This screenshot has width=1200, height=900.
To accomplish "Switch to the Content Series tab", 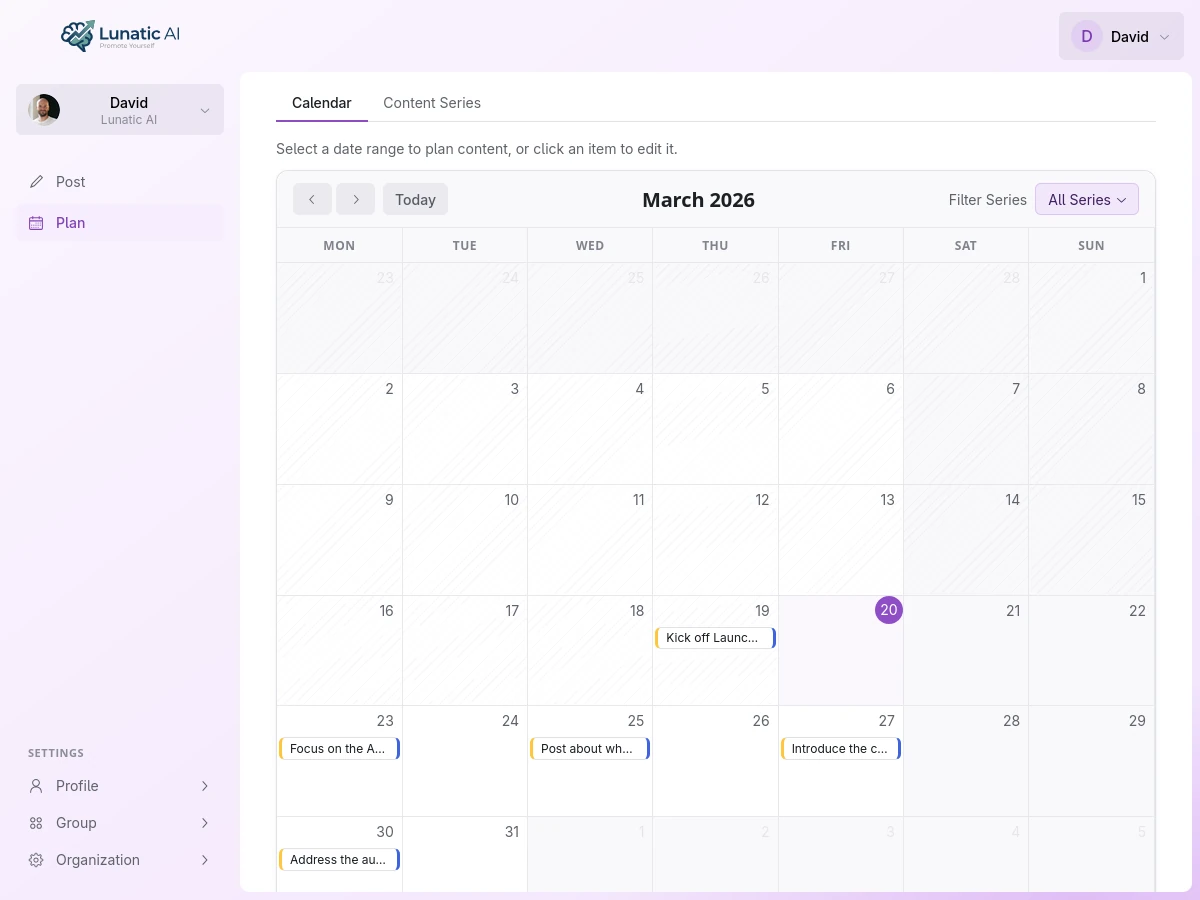I will 432,103.
